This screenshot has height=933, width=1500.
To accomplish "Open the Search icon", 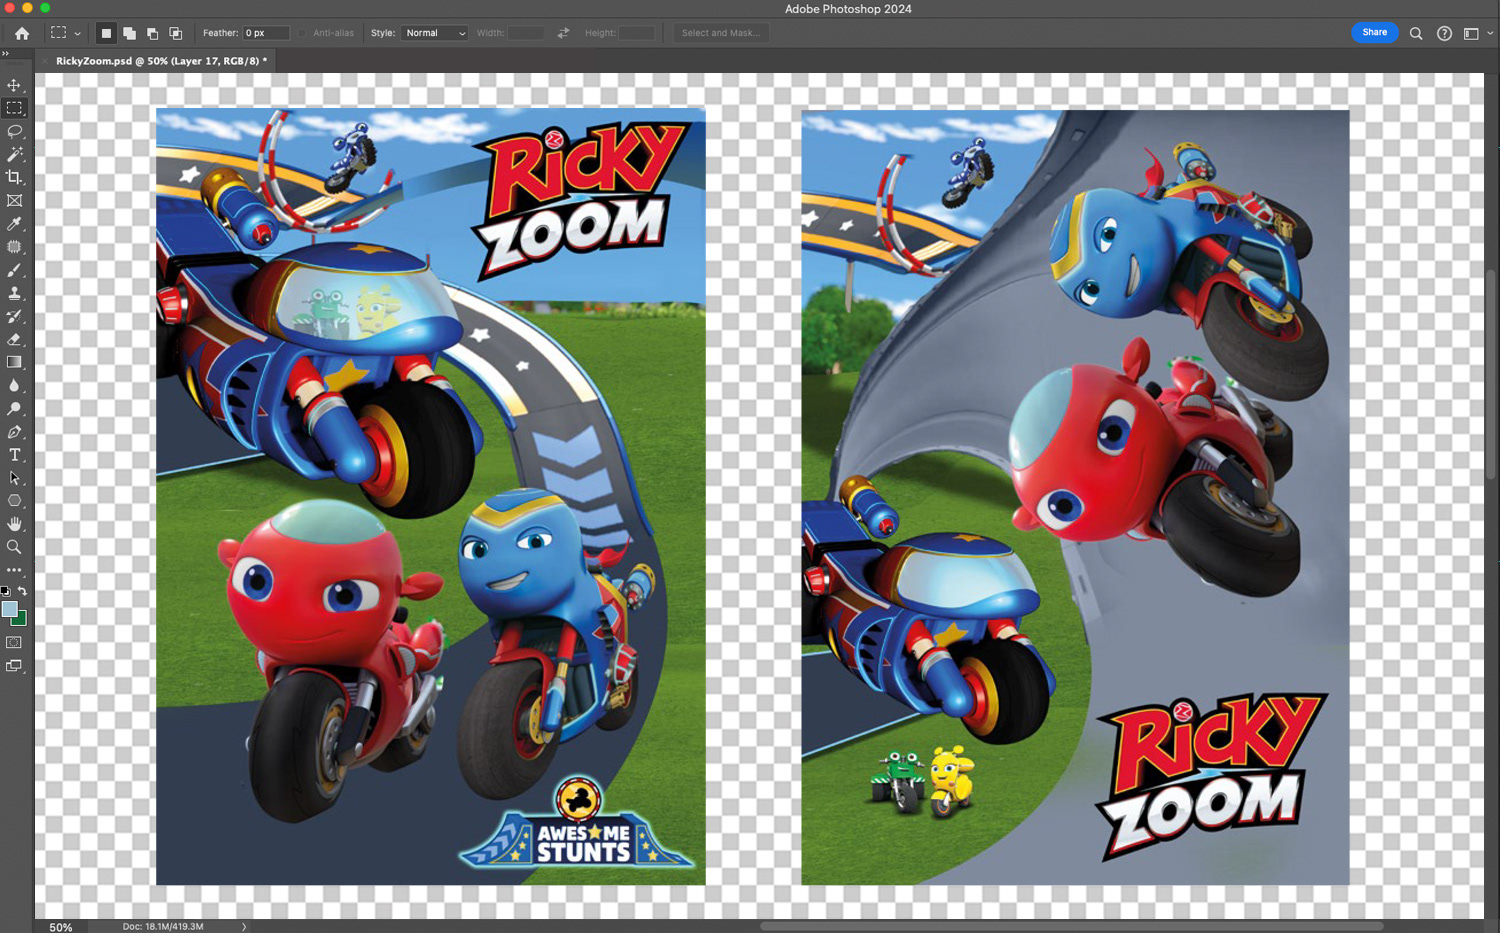I will 1416,33.
